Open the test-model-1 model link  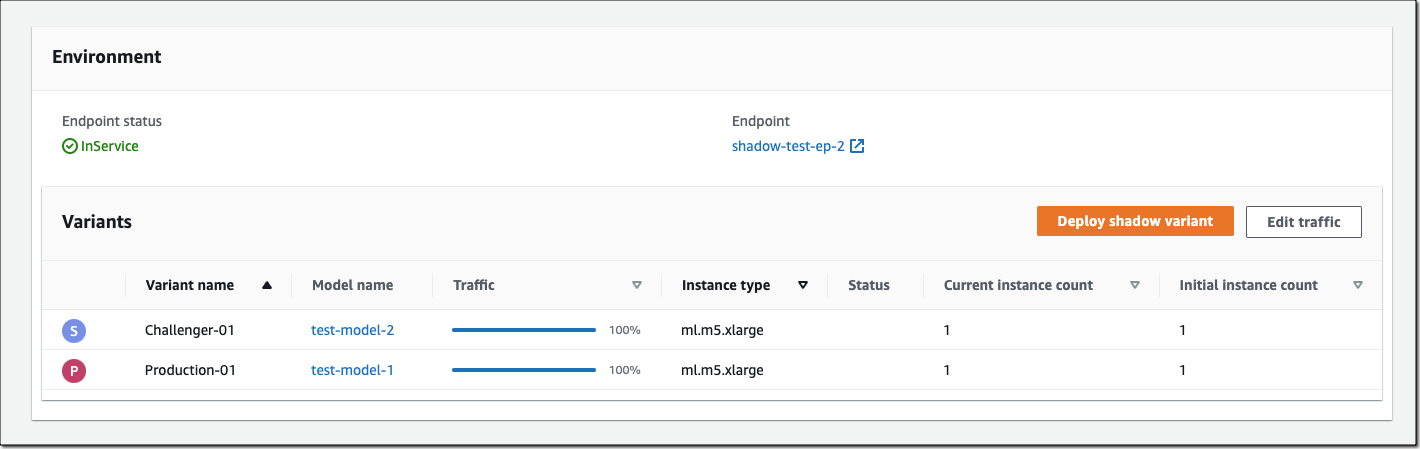[x=352, y=371]
